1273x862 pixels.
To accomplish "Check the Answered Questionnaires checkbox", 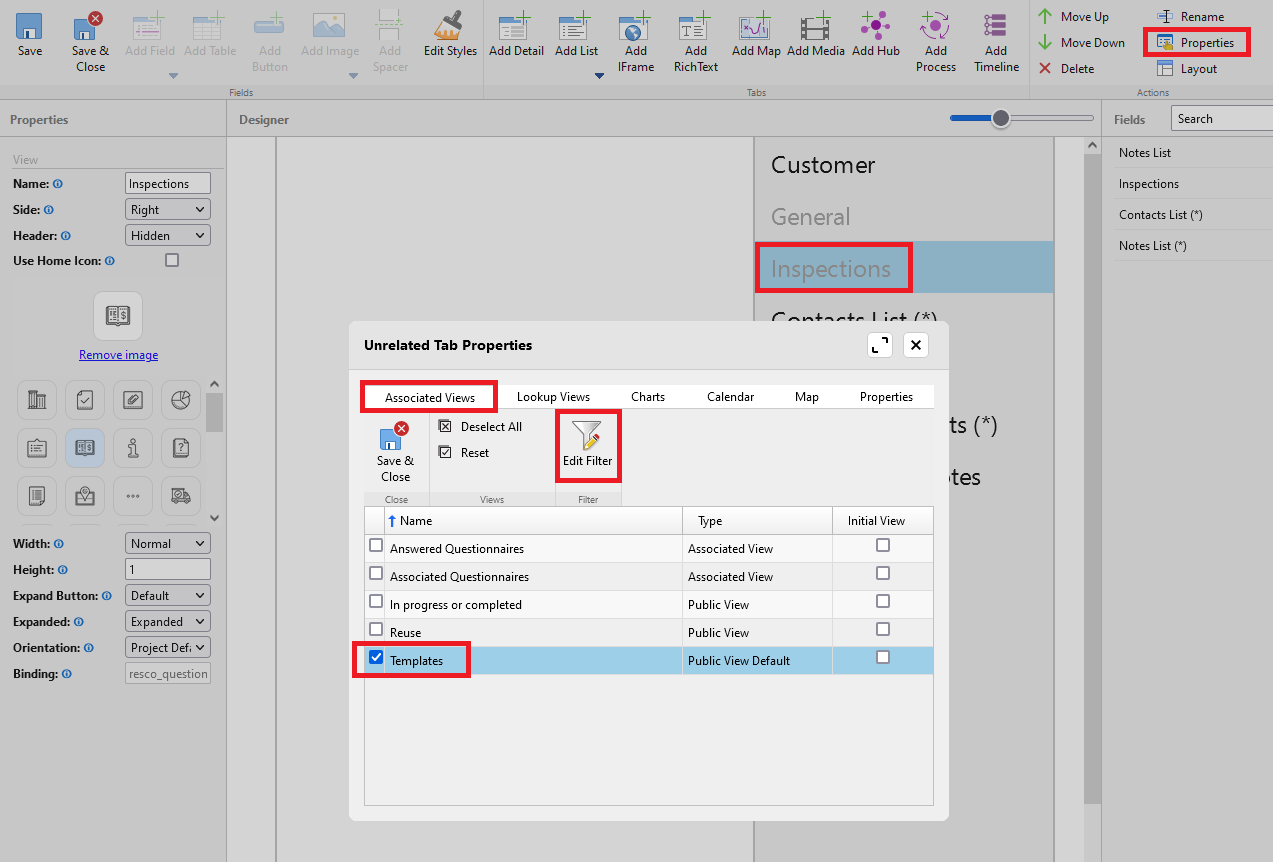I will (x=376, y=545).
